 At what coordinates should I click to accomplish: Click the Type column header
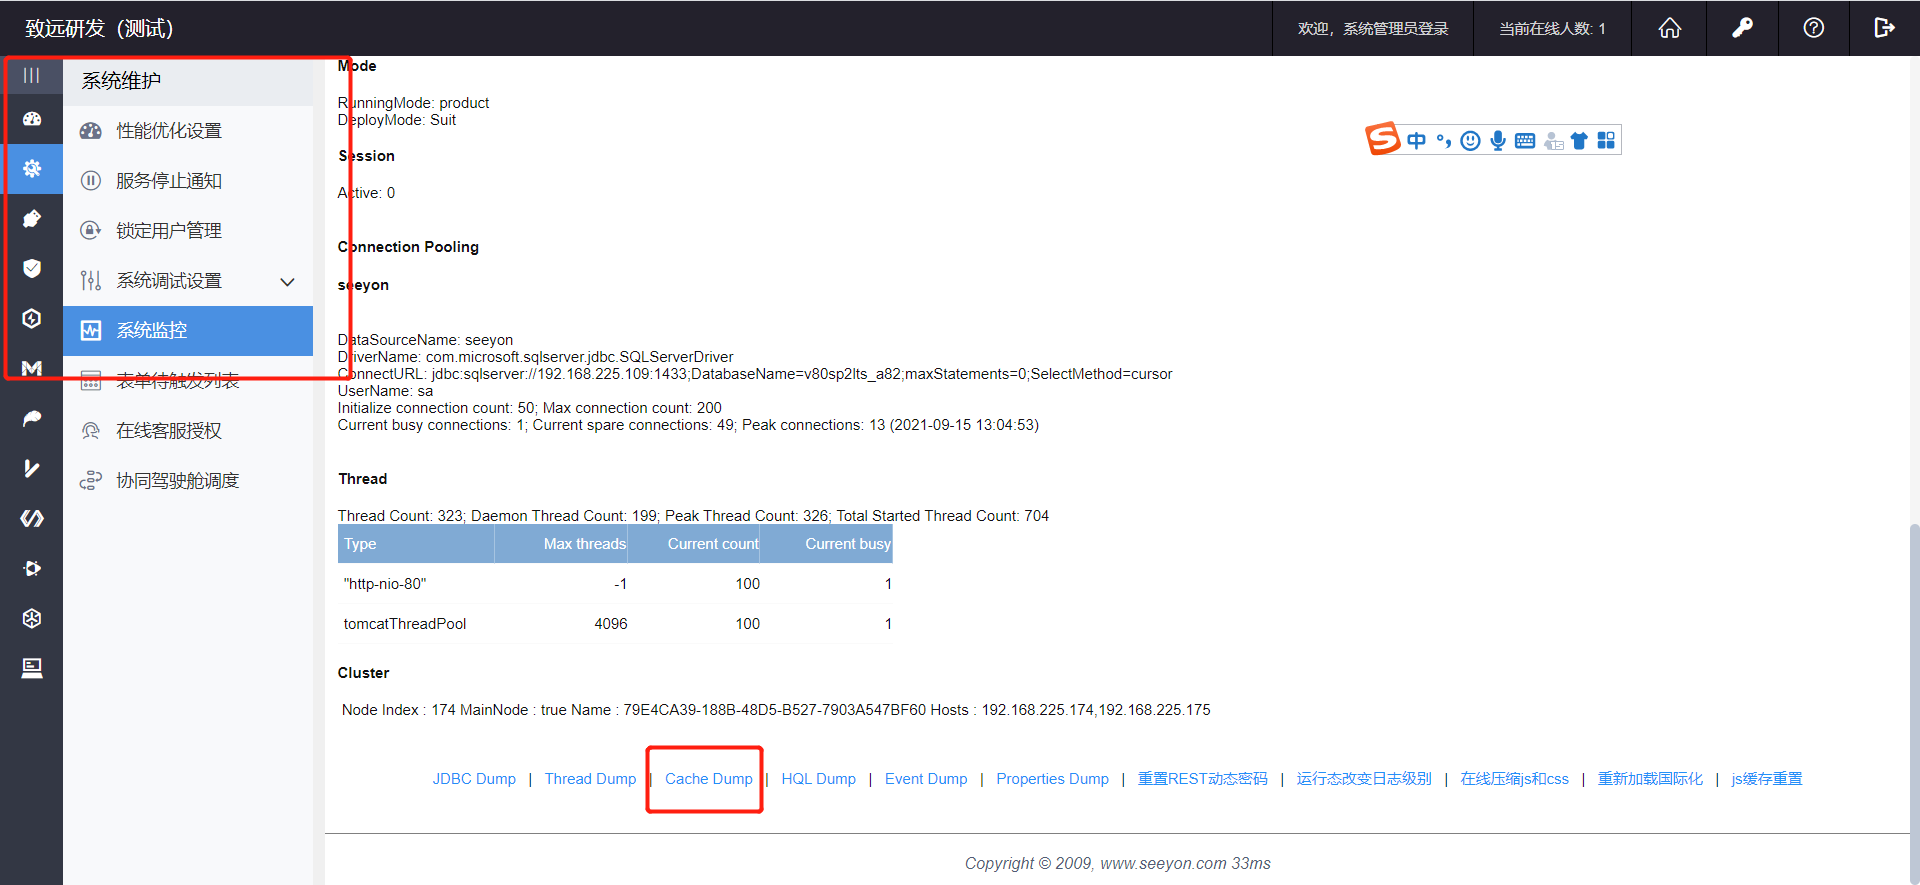(416, 544)
